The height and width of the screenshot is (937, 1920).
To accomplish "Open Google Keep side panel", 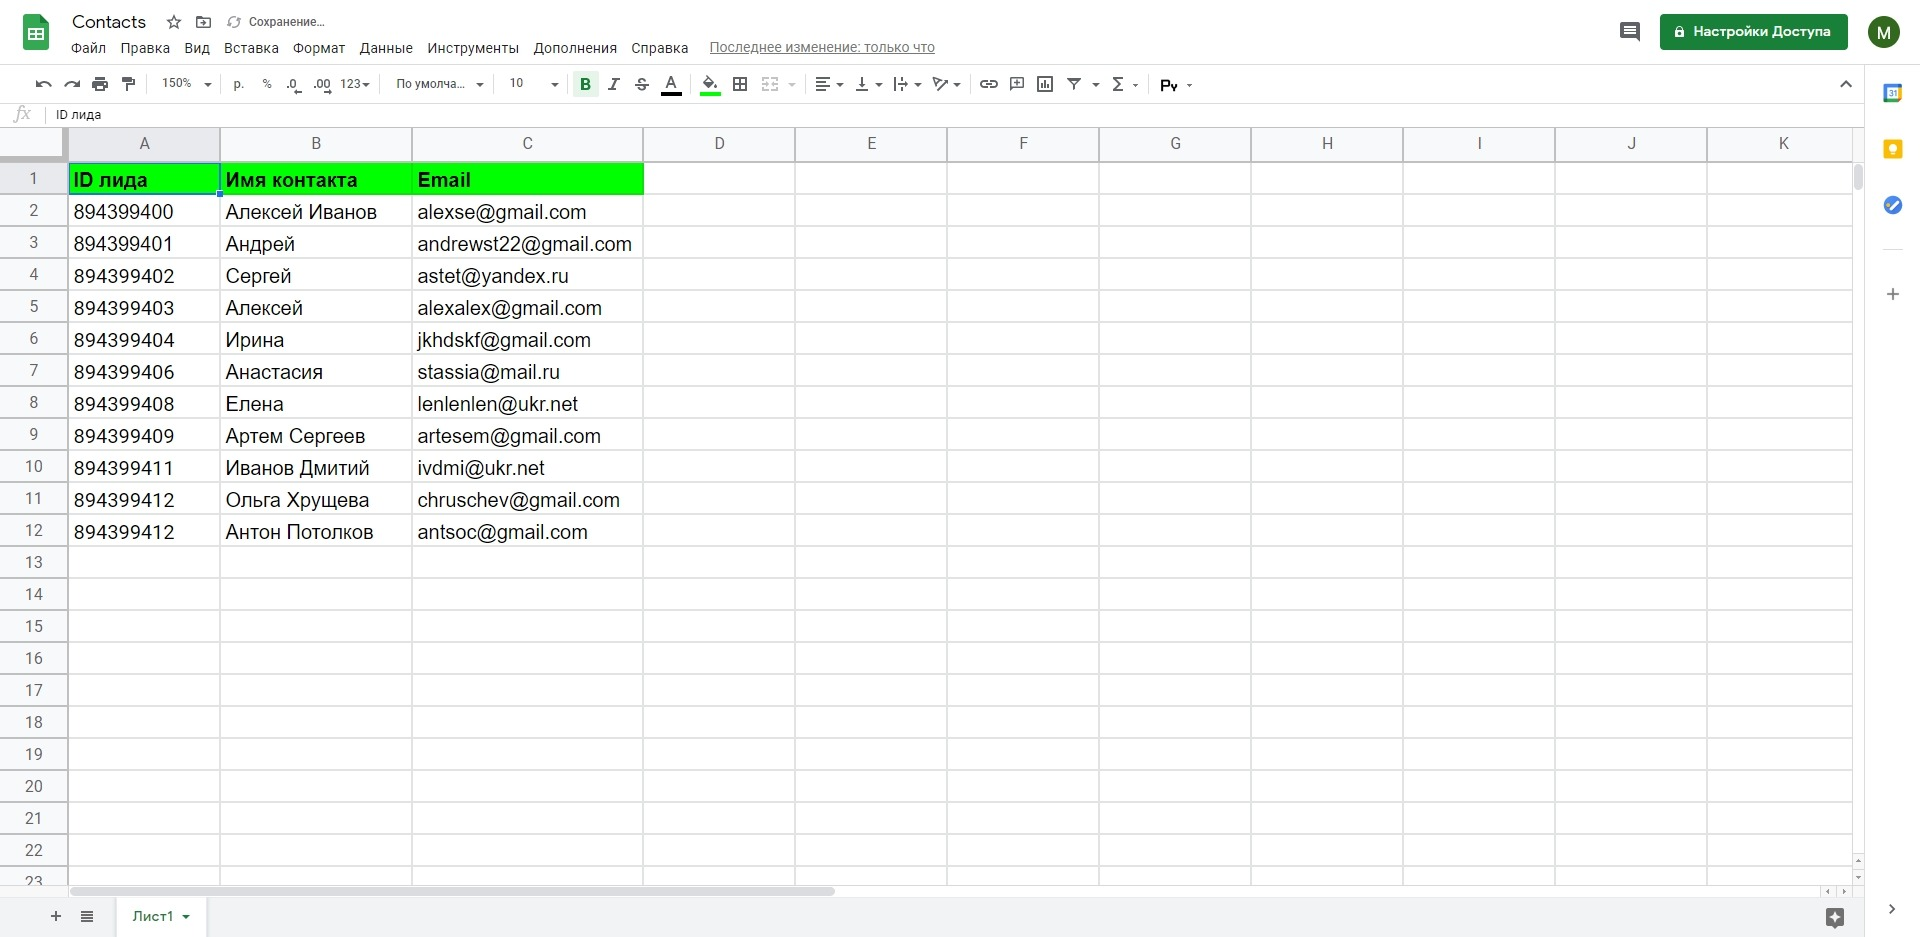I will pos(1892,149).
